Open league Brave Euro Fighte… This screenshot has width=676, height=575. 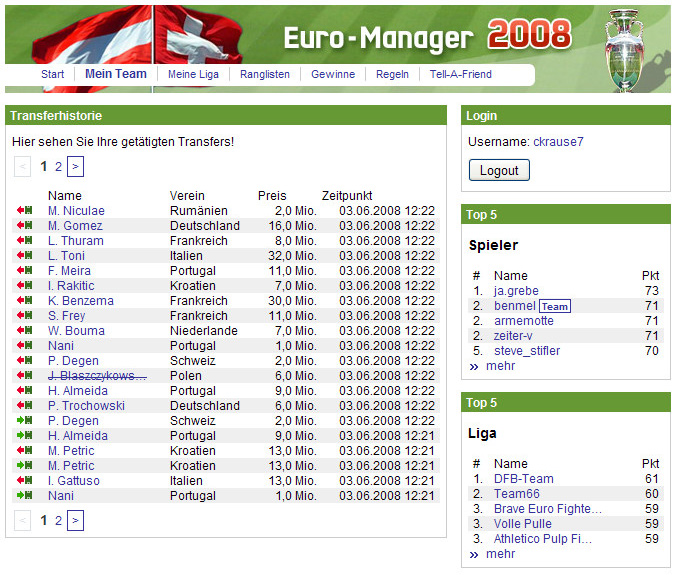click(548, 509)
